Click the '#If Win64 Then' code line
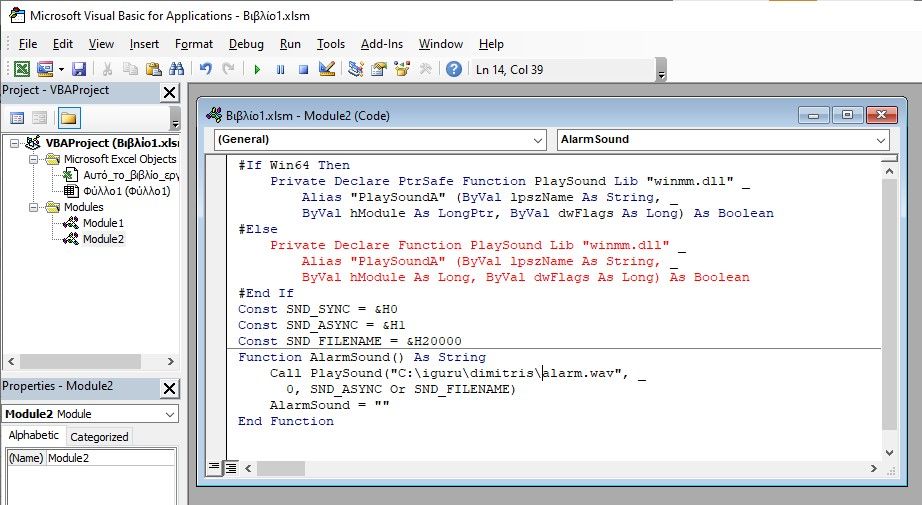The image size is (922, 505). 293,165
